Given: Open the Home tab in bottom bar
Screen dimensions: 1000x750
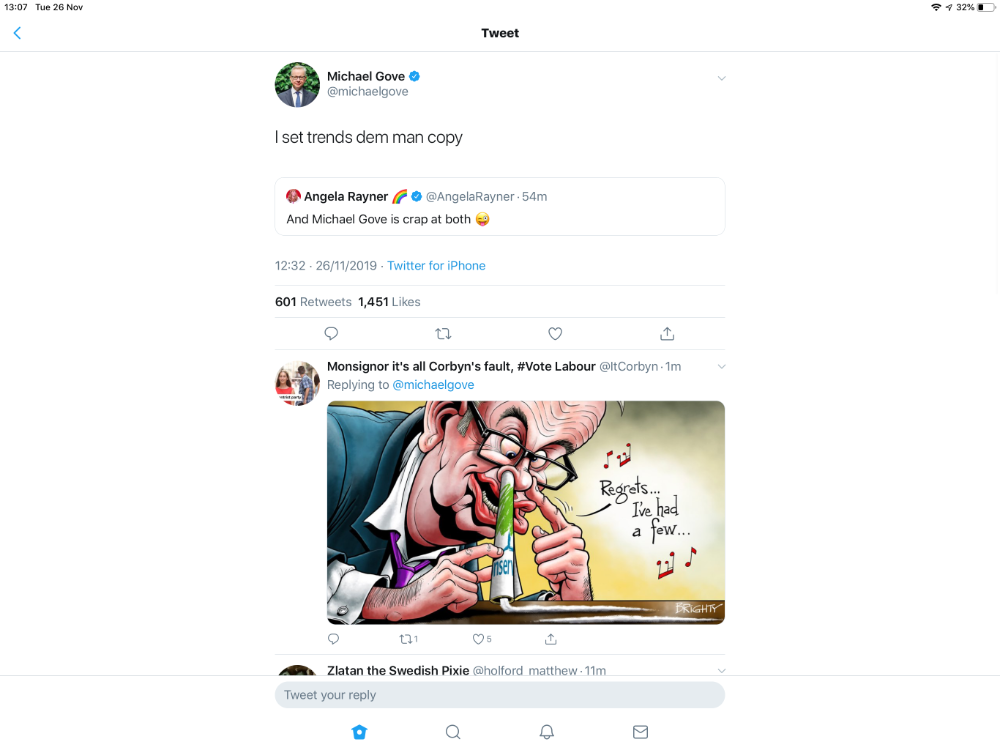Looking at the screenshot, I should (360, 732).
